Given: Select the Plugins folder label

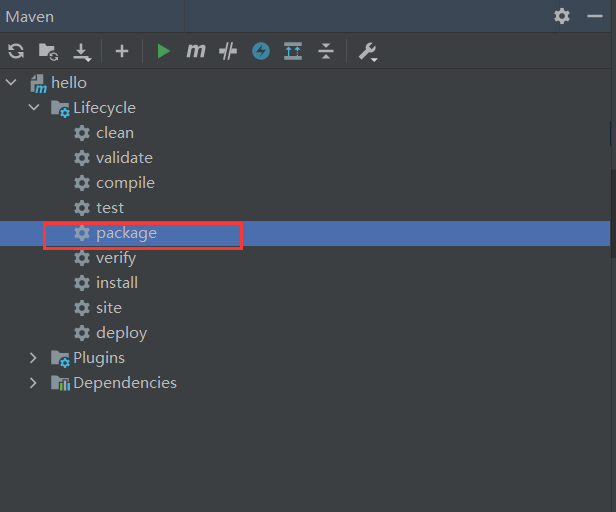Looking at the screenshot, I should pyautogui.click(x=99, y=358).
